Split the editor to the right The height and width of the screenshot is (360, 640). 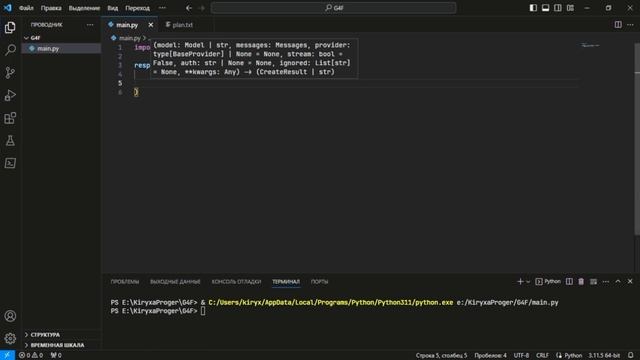click(618, 25)
